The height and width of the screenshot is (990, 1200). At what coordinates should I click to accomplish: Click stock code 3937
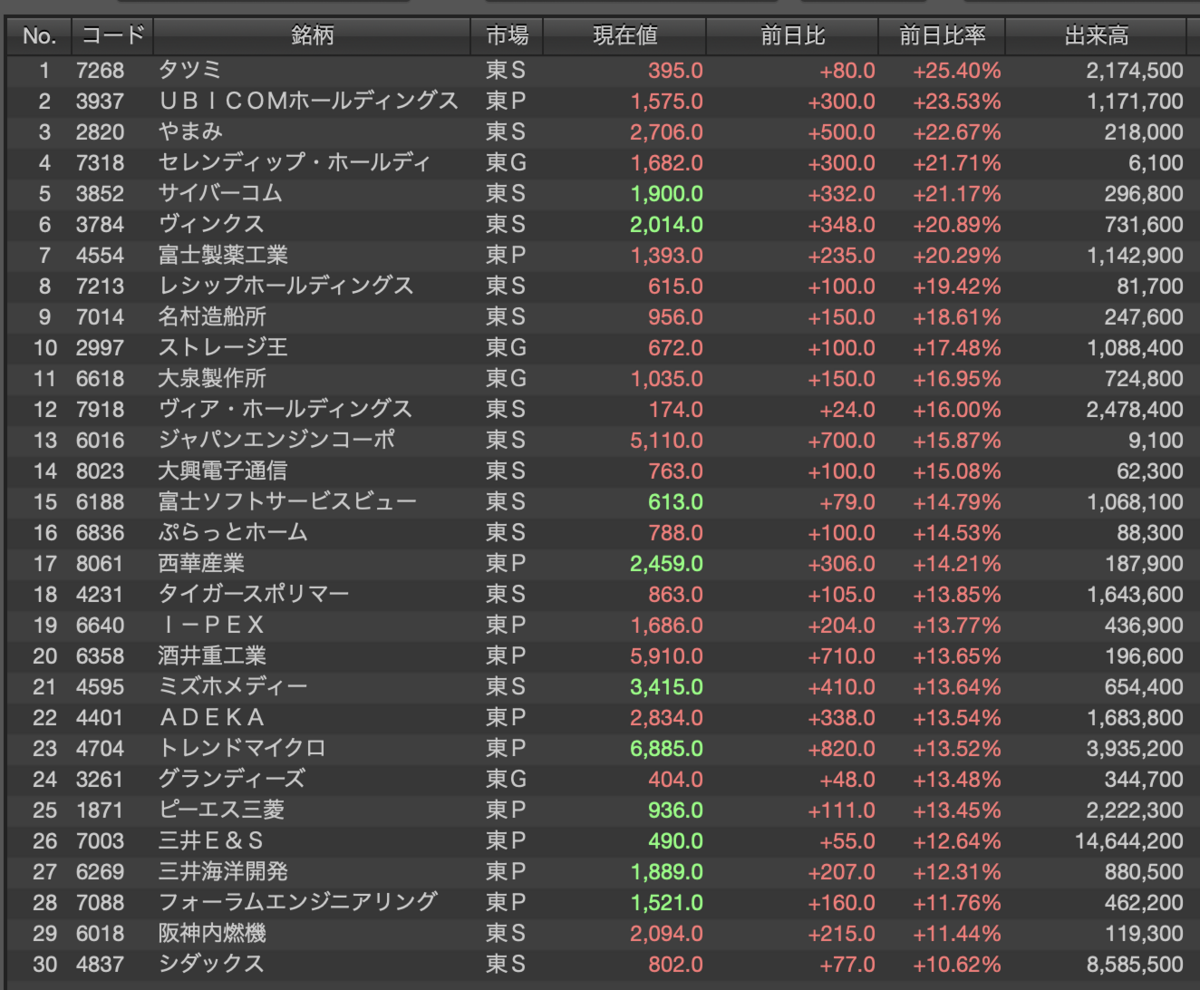[100, 101]
